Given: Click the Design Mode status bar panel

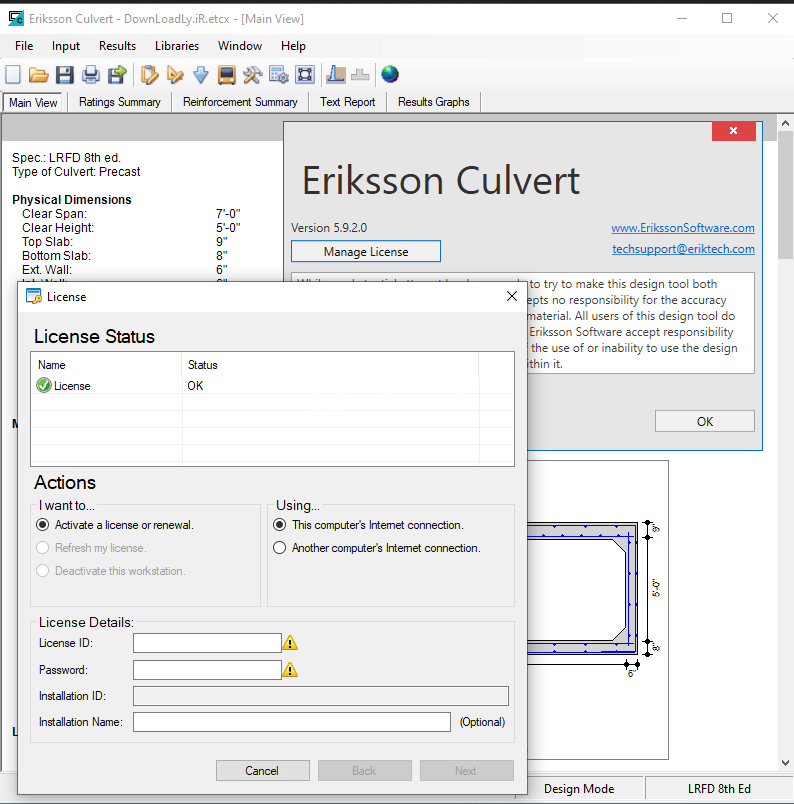Looking at the screenshot, I should 579,789.
